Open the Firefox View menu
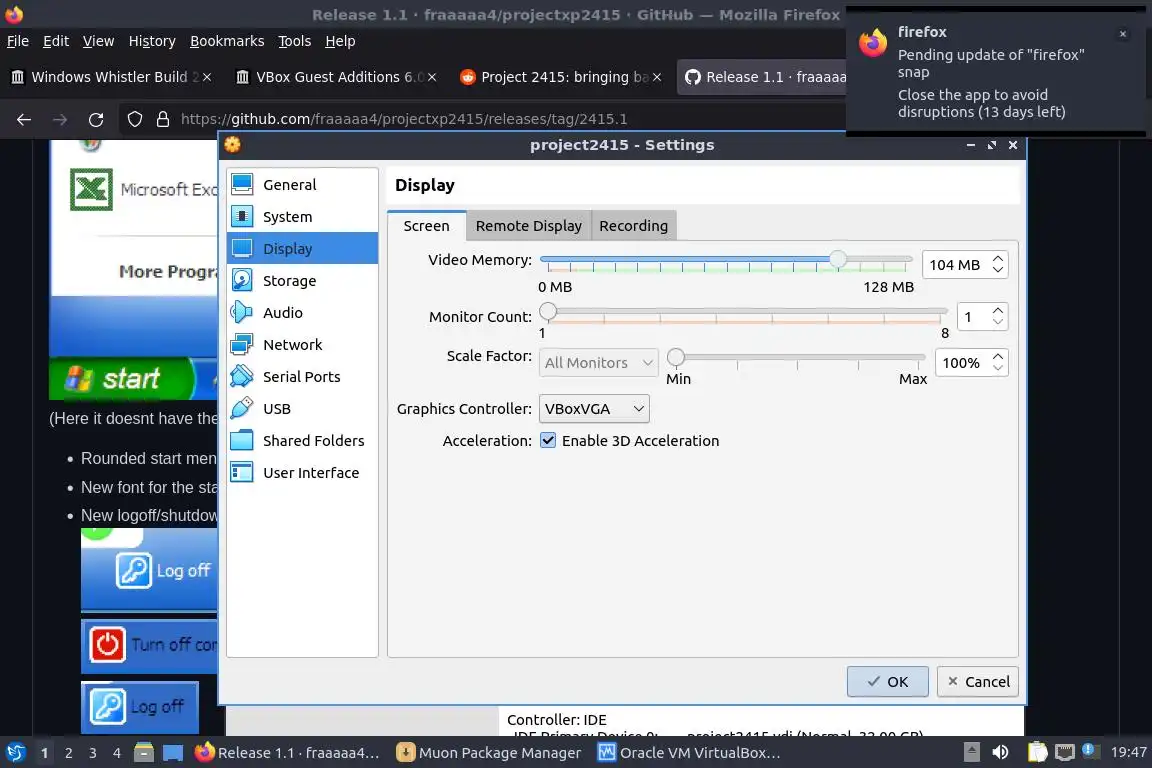Viewport: 1152px width, 768px height. click(x=98, y=41)
